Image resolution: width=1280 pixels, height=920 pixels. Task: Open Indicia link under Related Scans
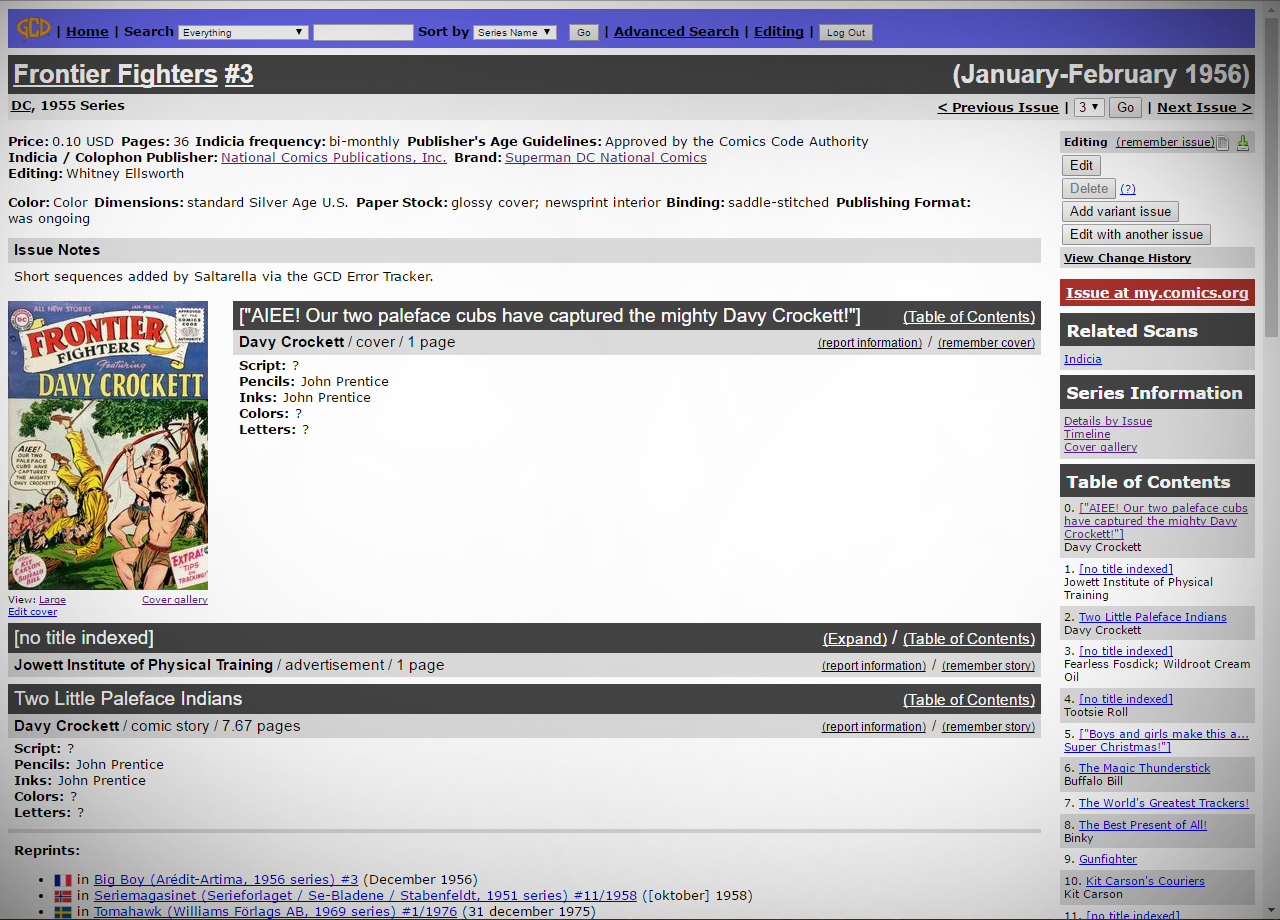pos(1083,359)
